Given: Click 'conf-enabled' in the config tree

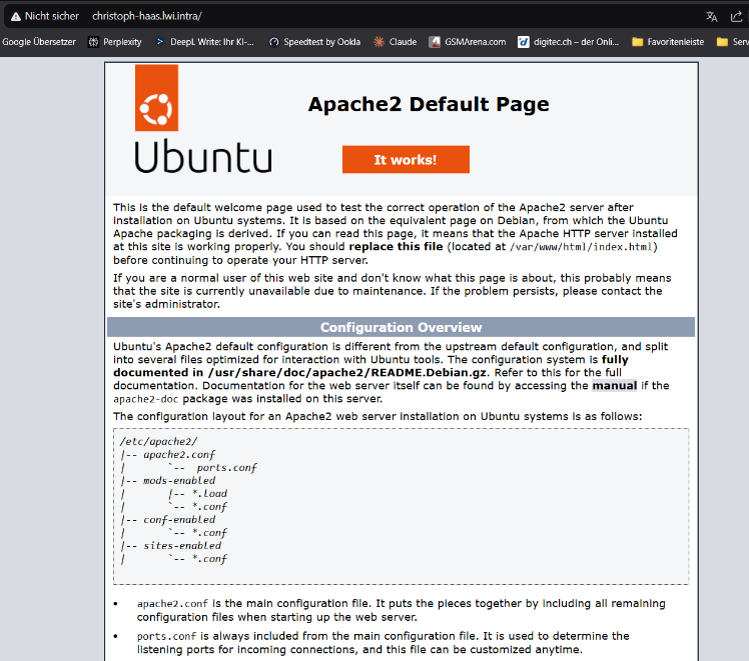Looking at the screenshot, I should click(x=179, y=520).
